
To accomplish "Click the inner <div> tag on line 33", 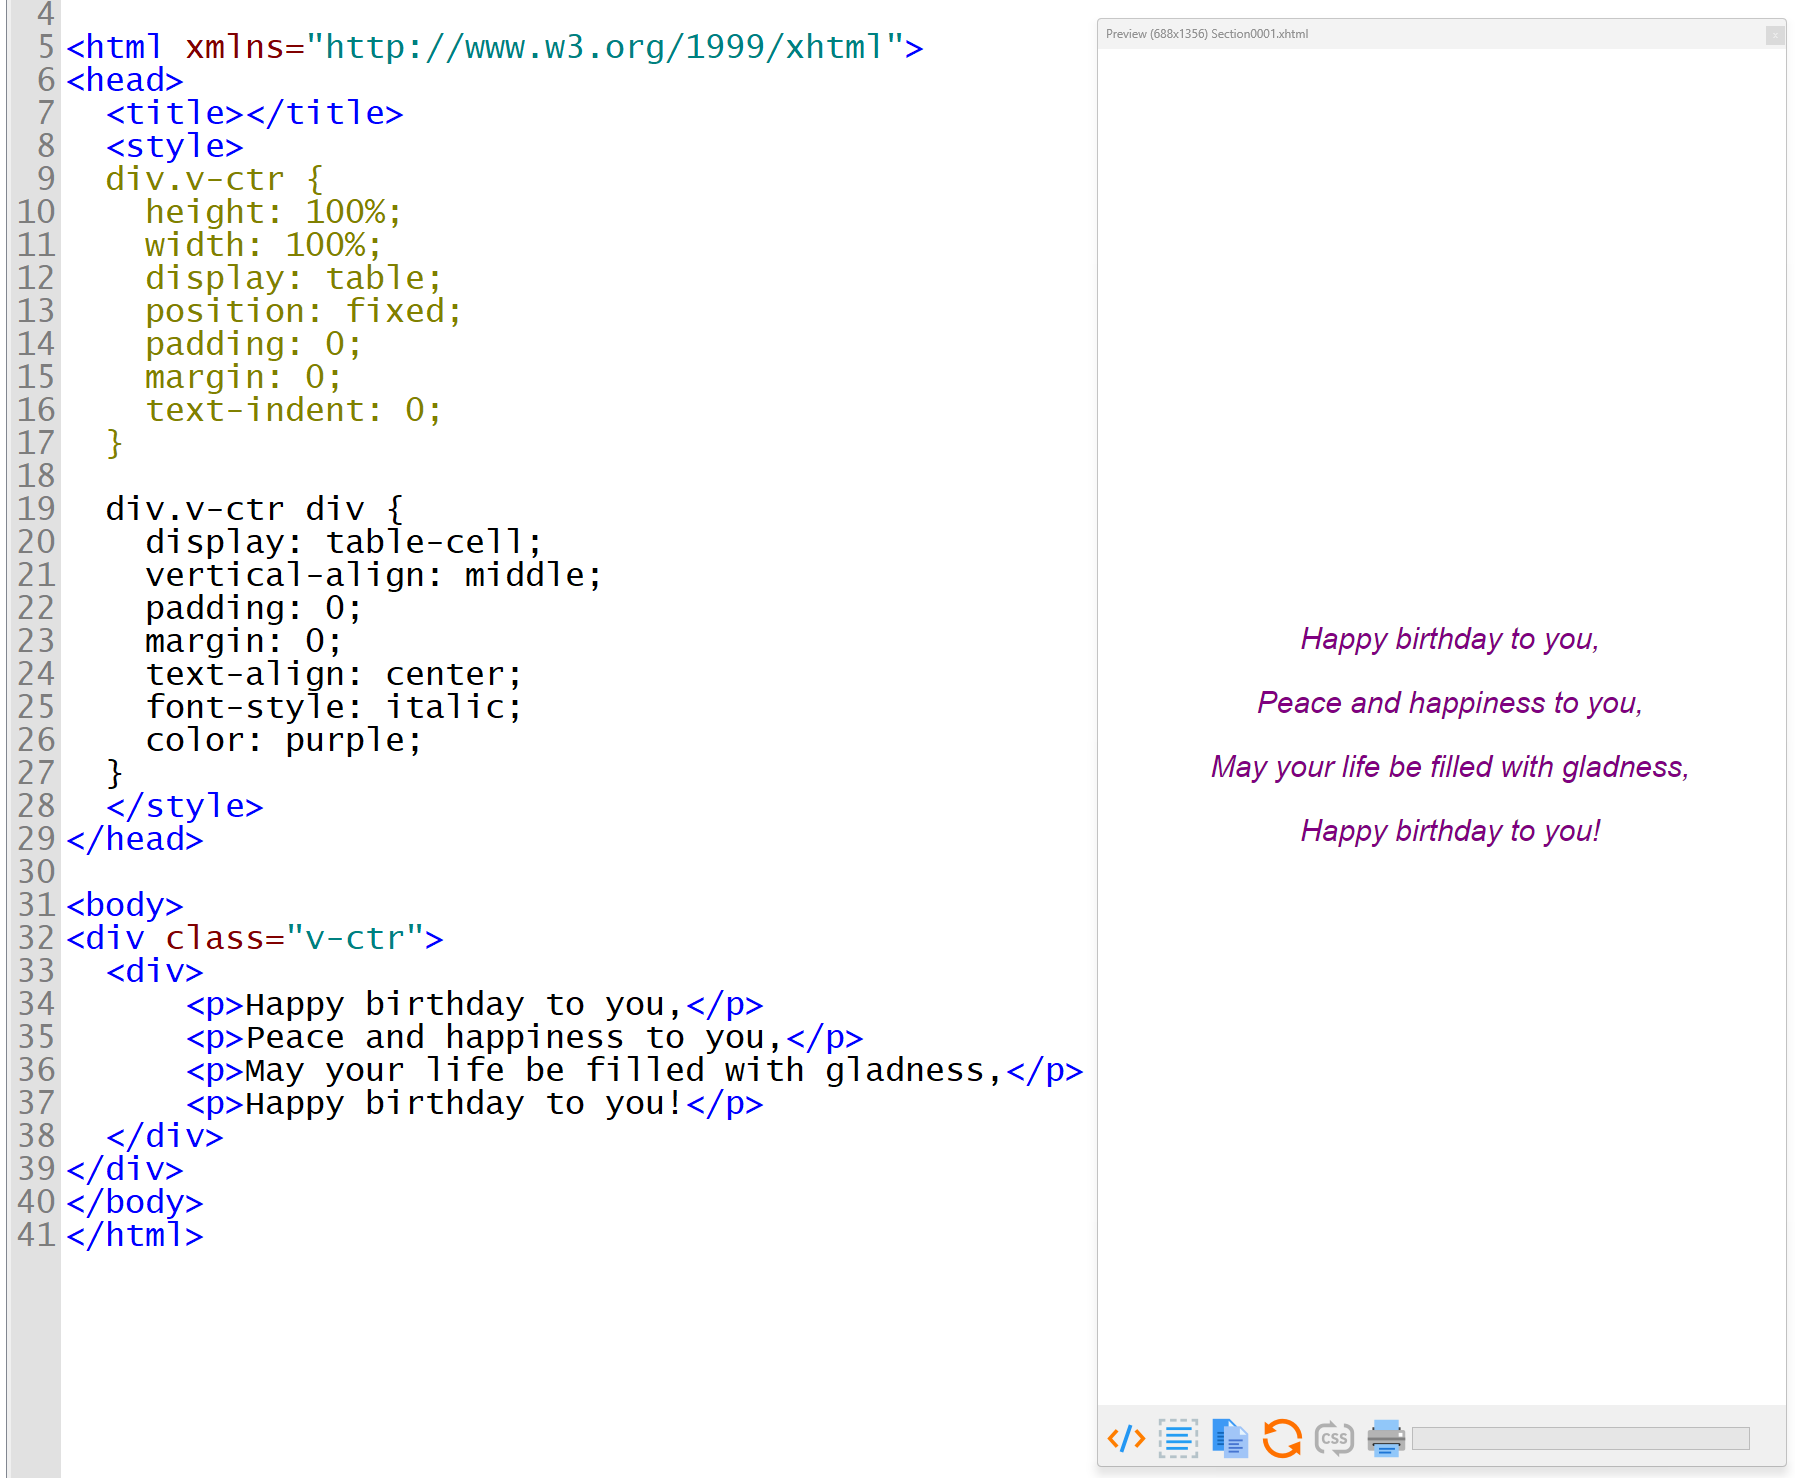I will [155, 971].
